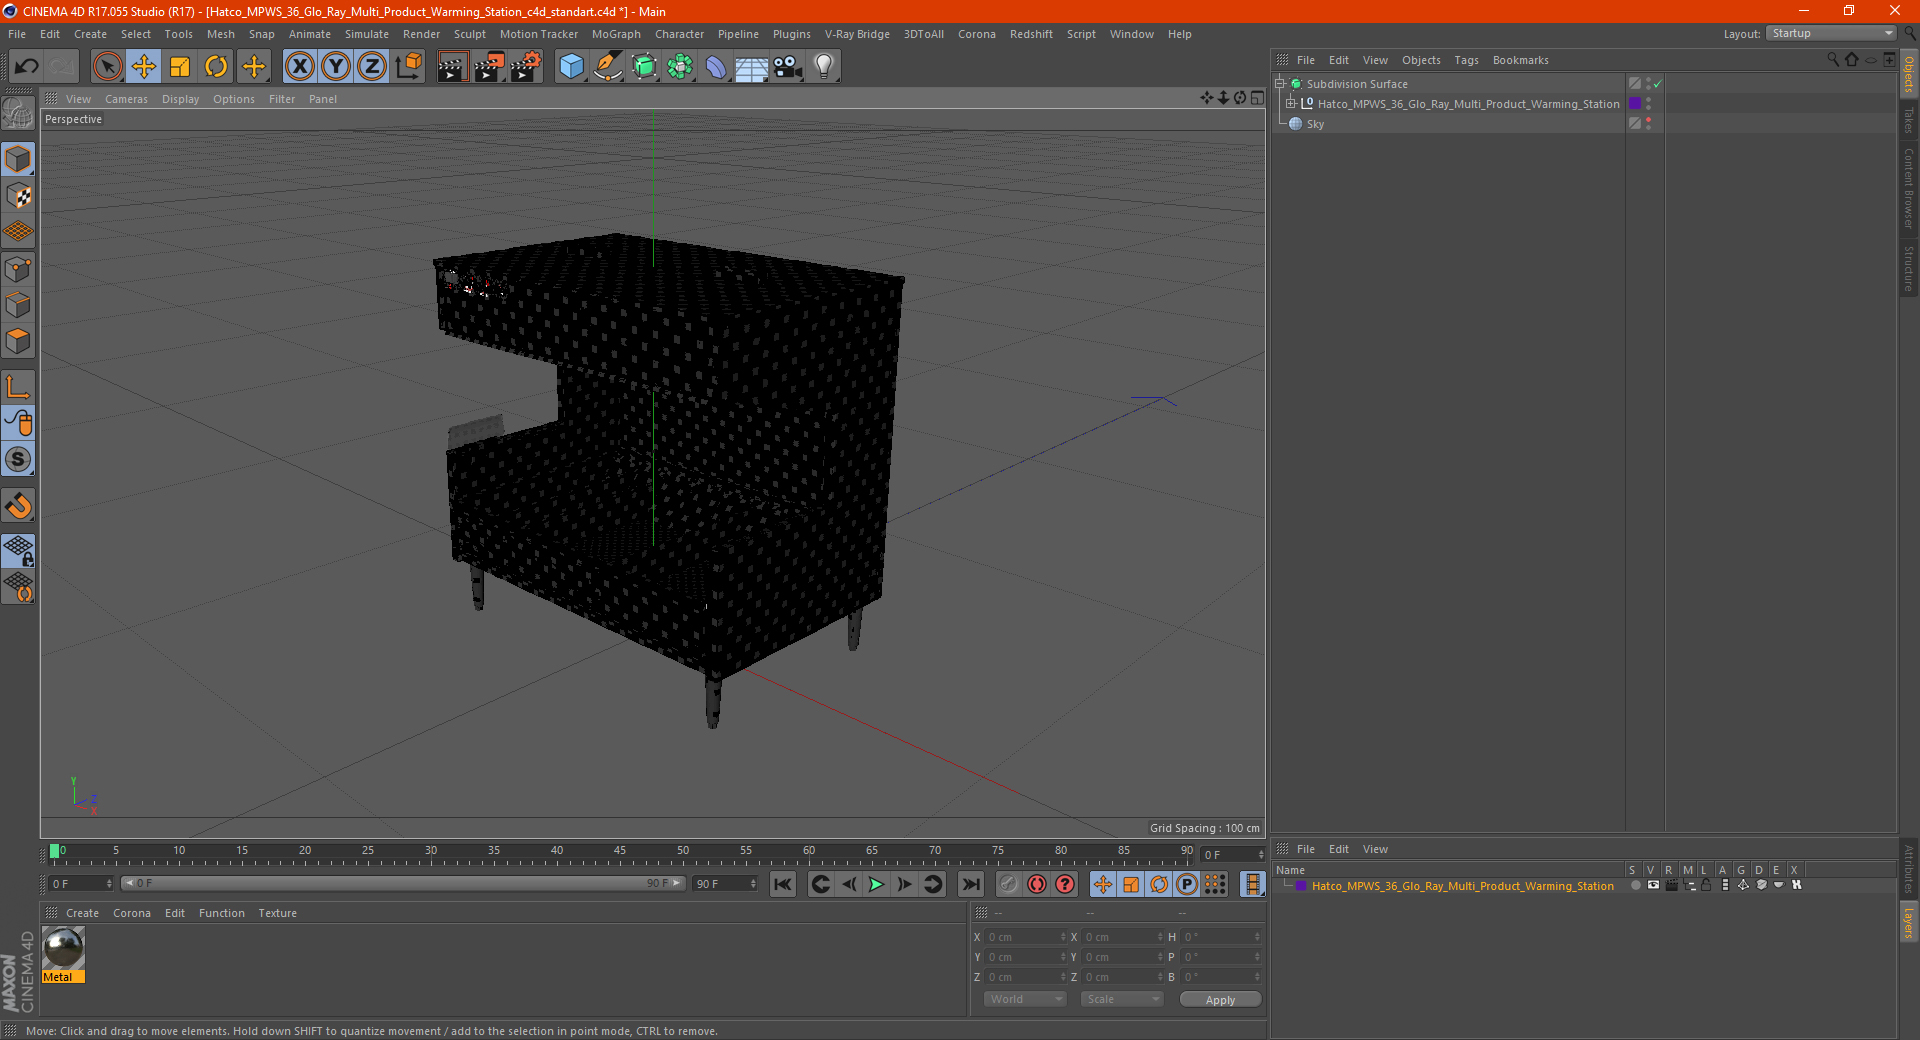Click the Apply button

1220,1000
